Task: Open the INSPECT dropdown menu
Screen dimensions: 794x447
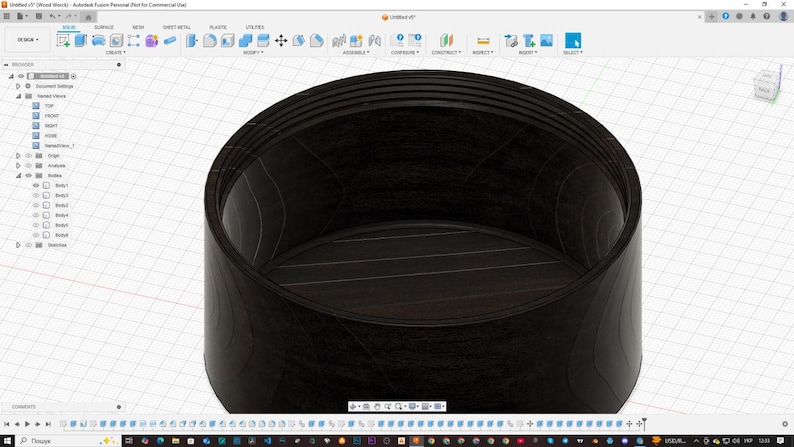Action: 483,53
